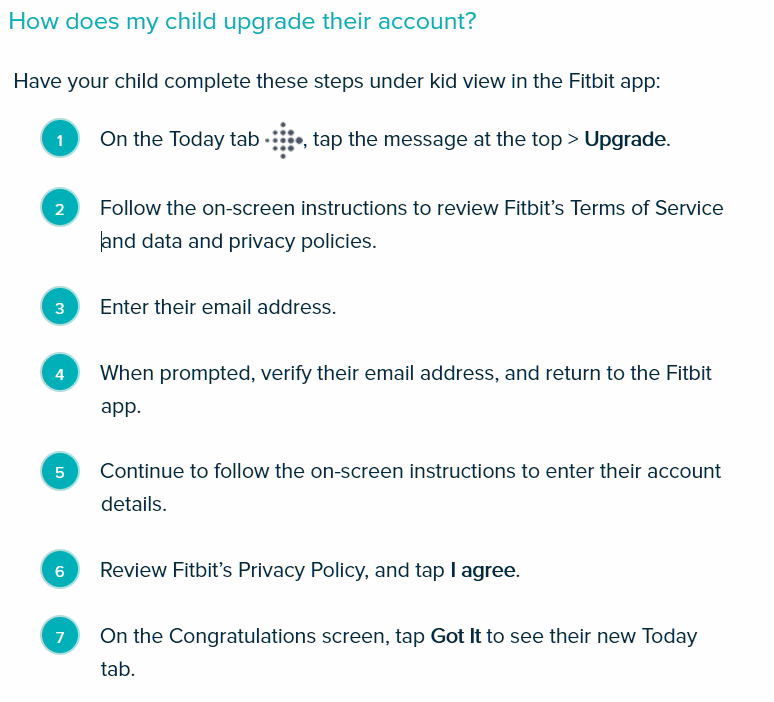Click 'When prompted, verify their email address' text

pyautogui.click(x=297, y=374)
